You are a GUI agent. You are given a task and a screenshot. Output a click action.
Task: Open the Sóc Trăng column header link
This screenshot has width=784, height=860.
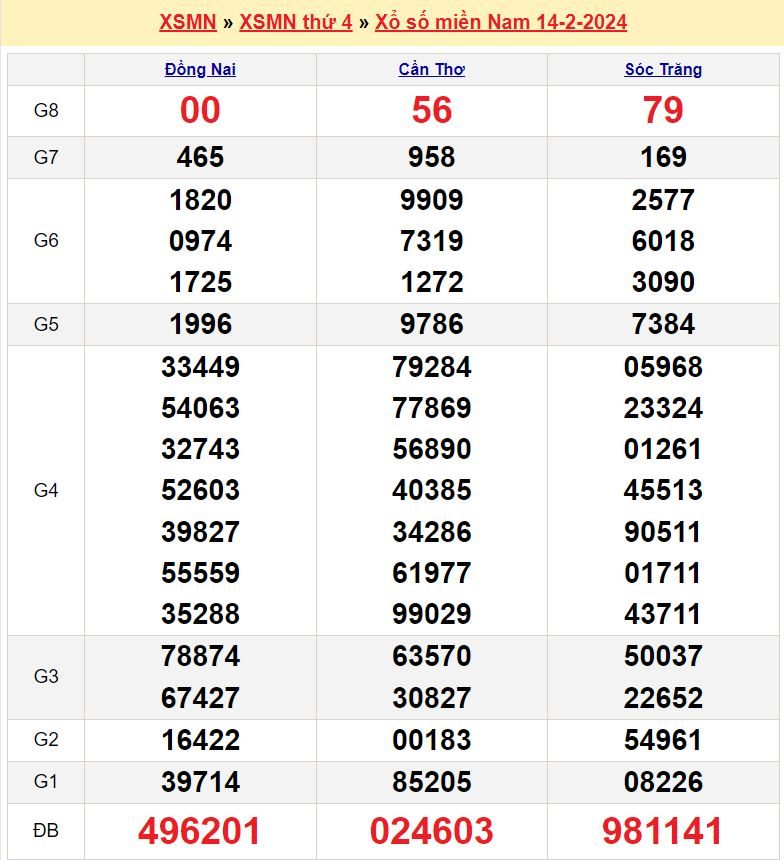[663, 69]
